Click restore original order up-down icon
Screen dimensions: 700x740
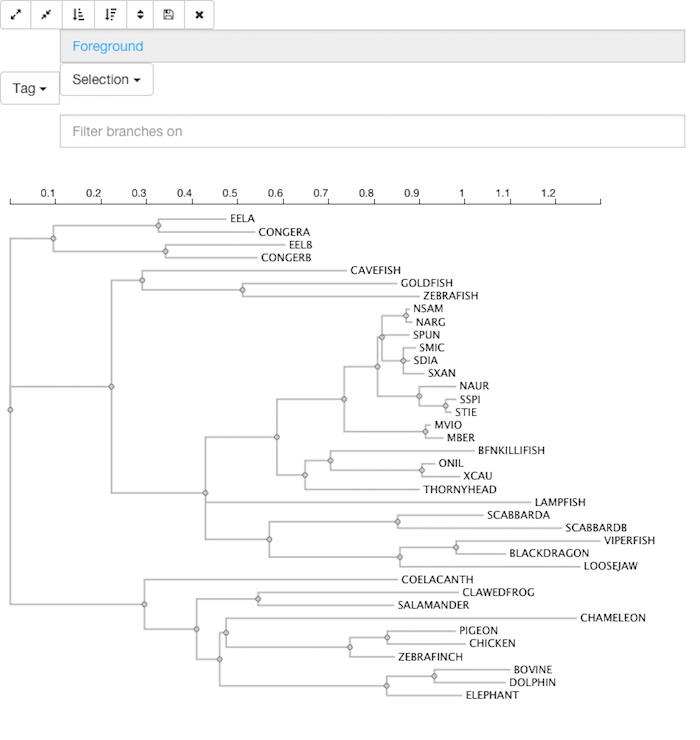tap(140, 15)
